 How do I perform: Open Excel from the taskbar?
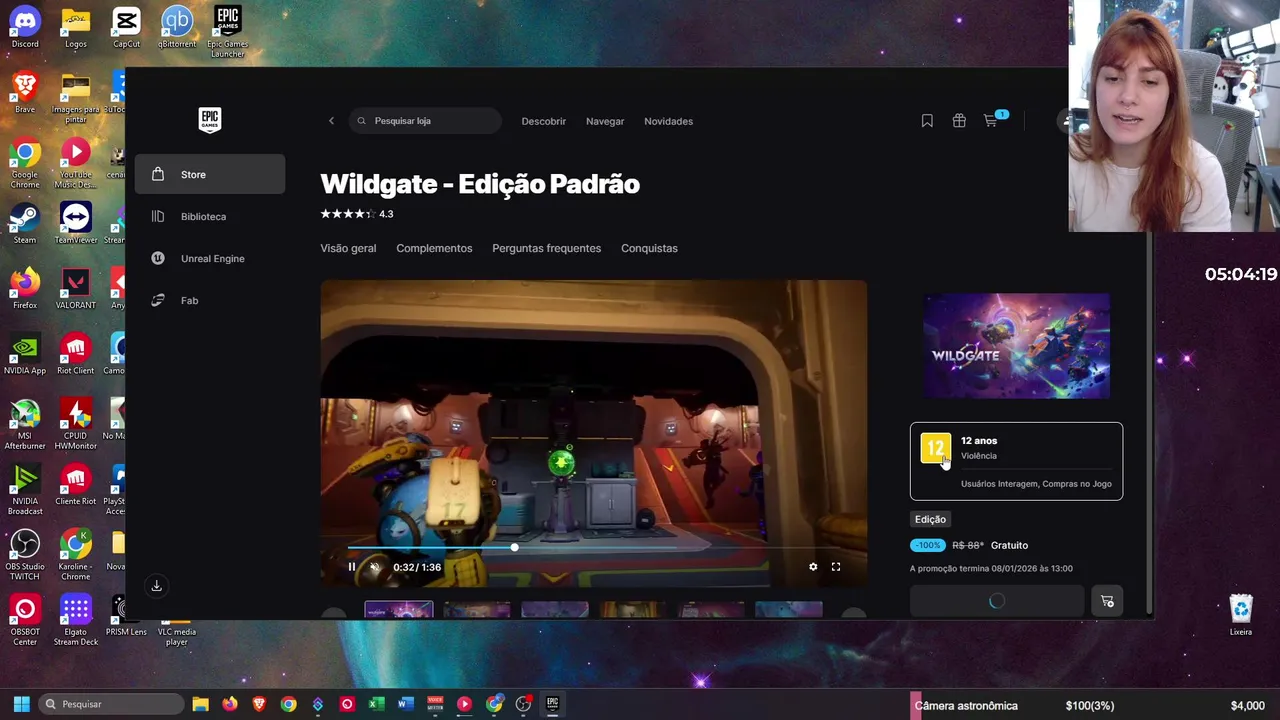pyautogui.click(x=376, y=704)
